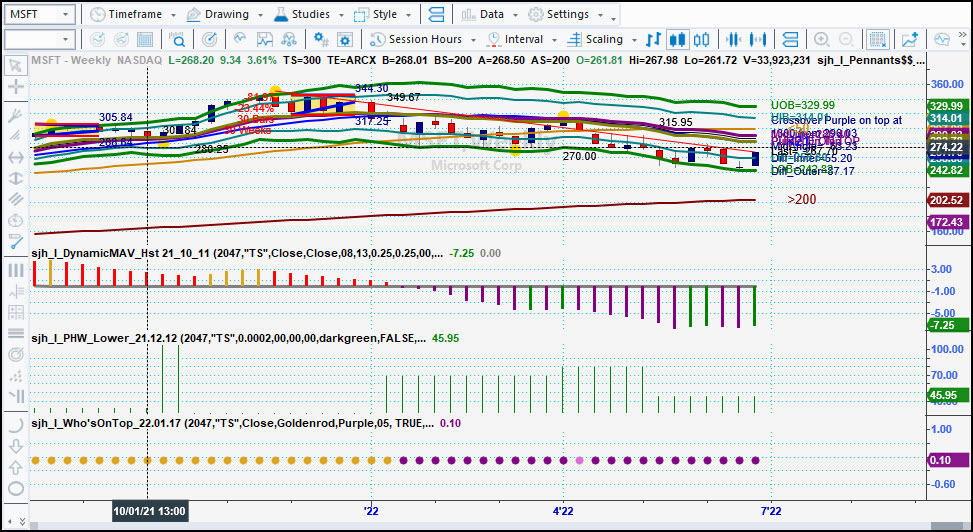The height and width of the screenshot is (532, 973).
Task: Click the 202.52 price axis label
Action: [947, 200]
